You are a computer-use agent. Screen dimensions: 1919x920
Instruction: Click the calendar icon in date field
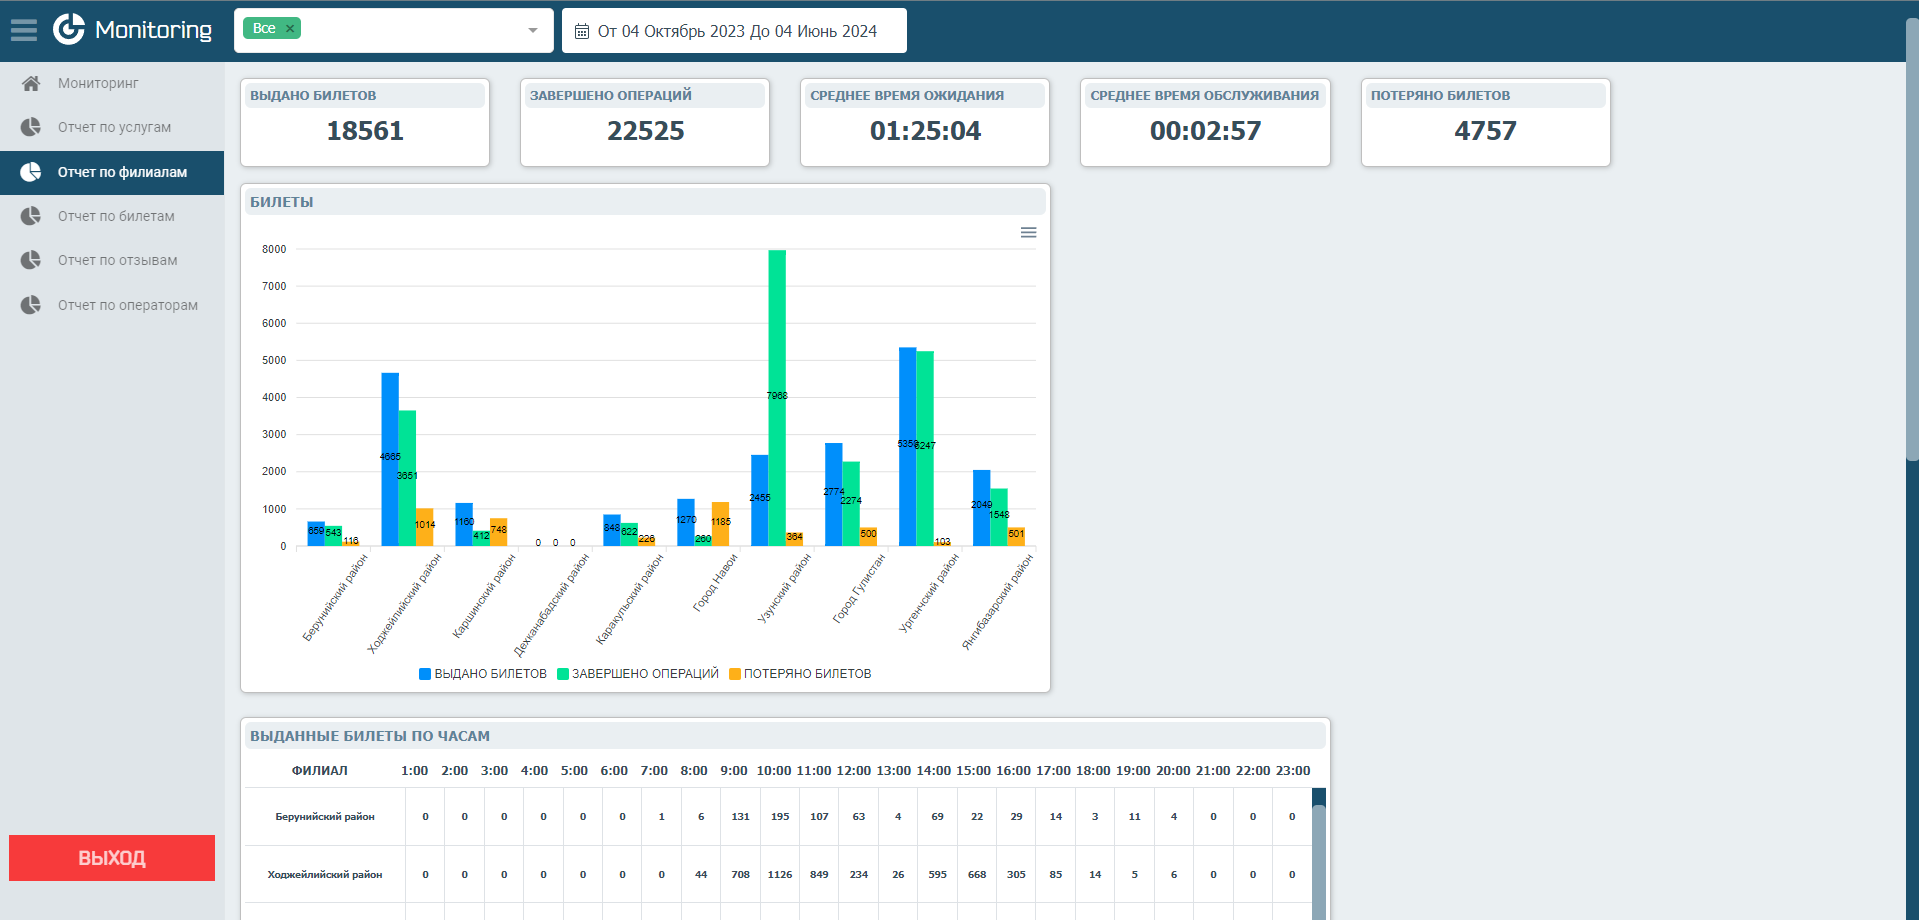582,31
